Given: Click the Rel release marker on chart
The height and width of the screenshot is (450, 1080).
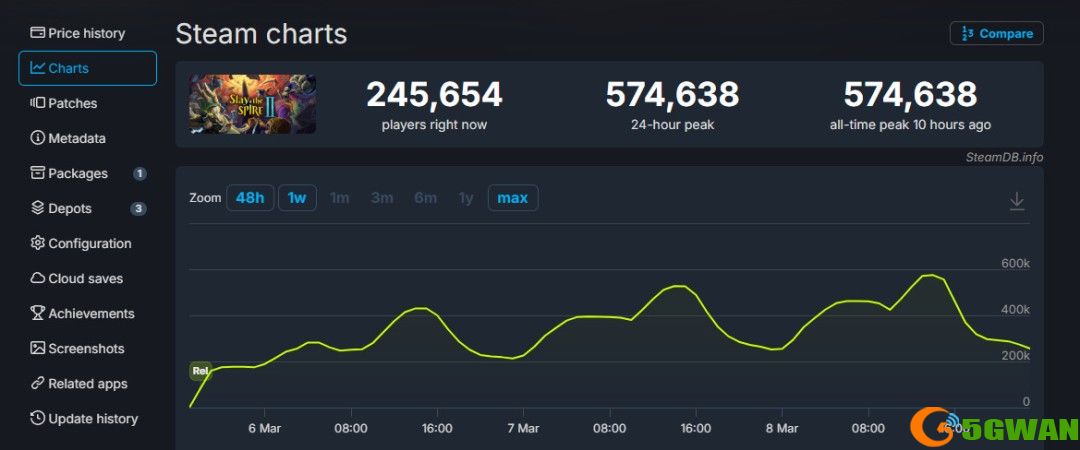Looking at the screenshot, I should (200, 371).
